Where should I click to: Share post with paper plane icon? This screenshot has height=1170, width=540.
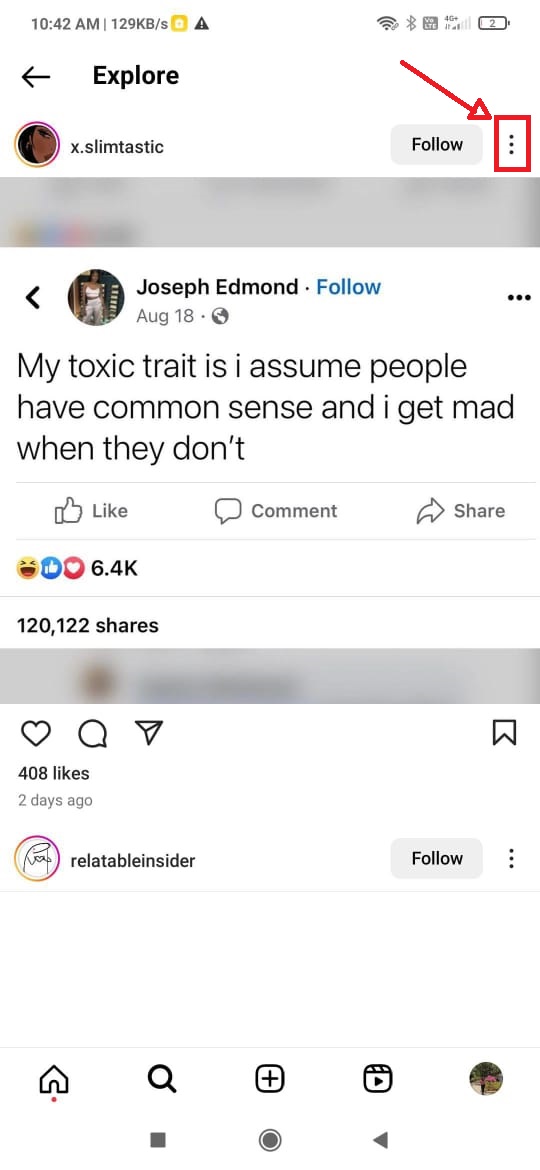tap(149, 734)
